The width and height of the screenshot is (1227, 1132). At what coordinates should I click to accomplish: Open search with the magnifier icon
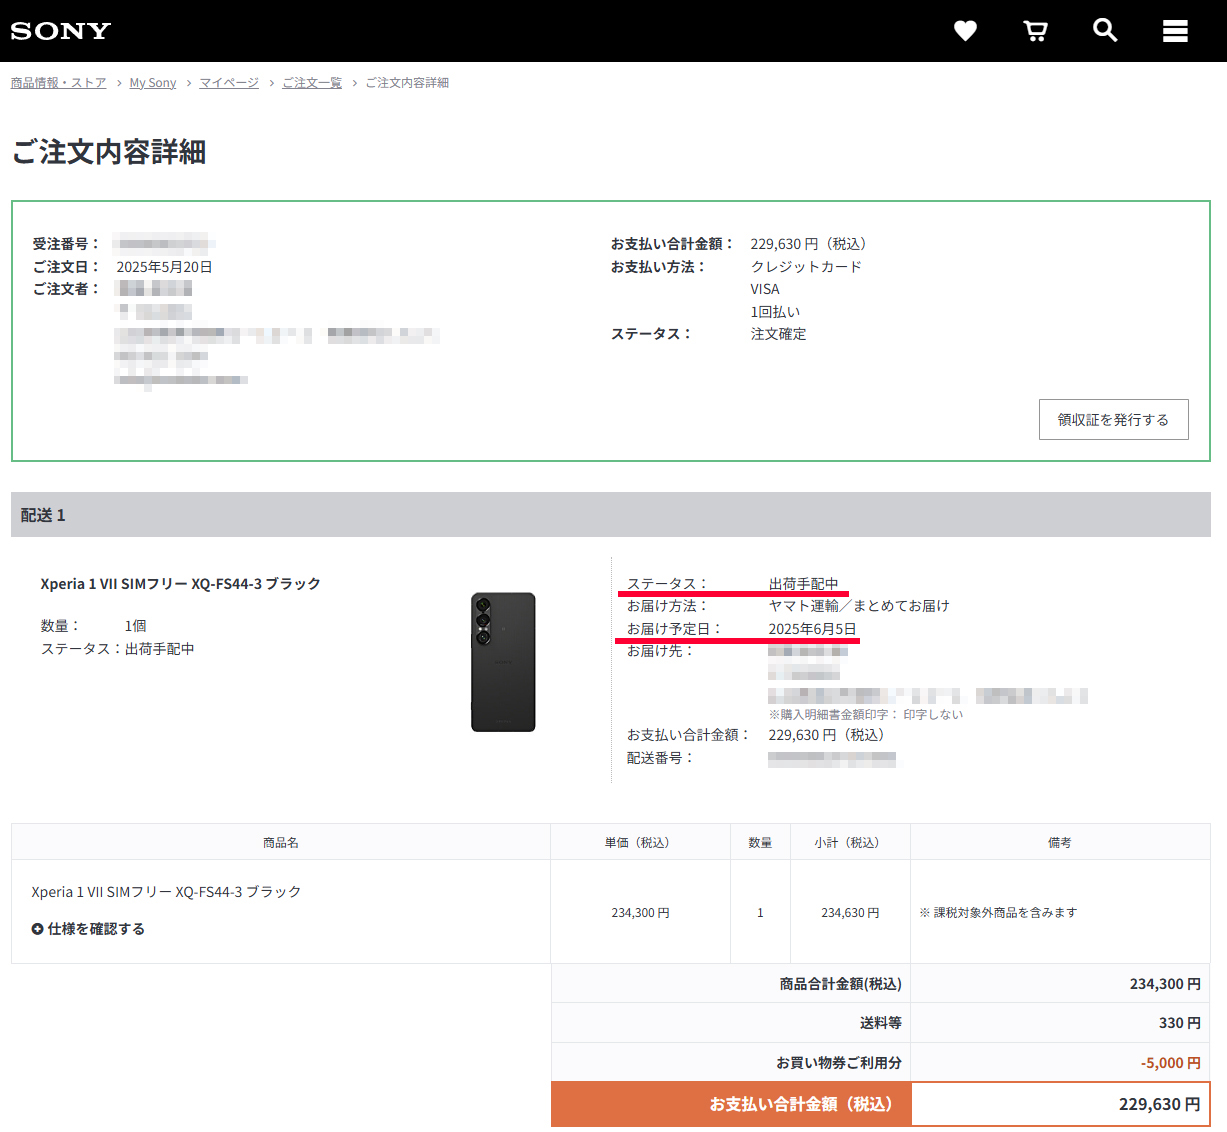1105,30
